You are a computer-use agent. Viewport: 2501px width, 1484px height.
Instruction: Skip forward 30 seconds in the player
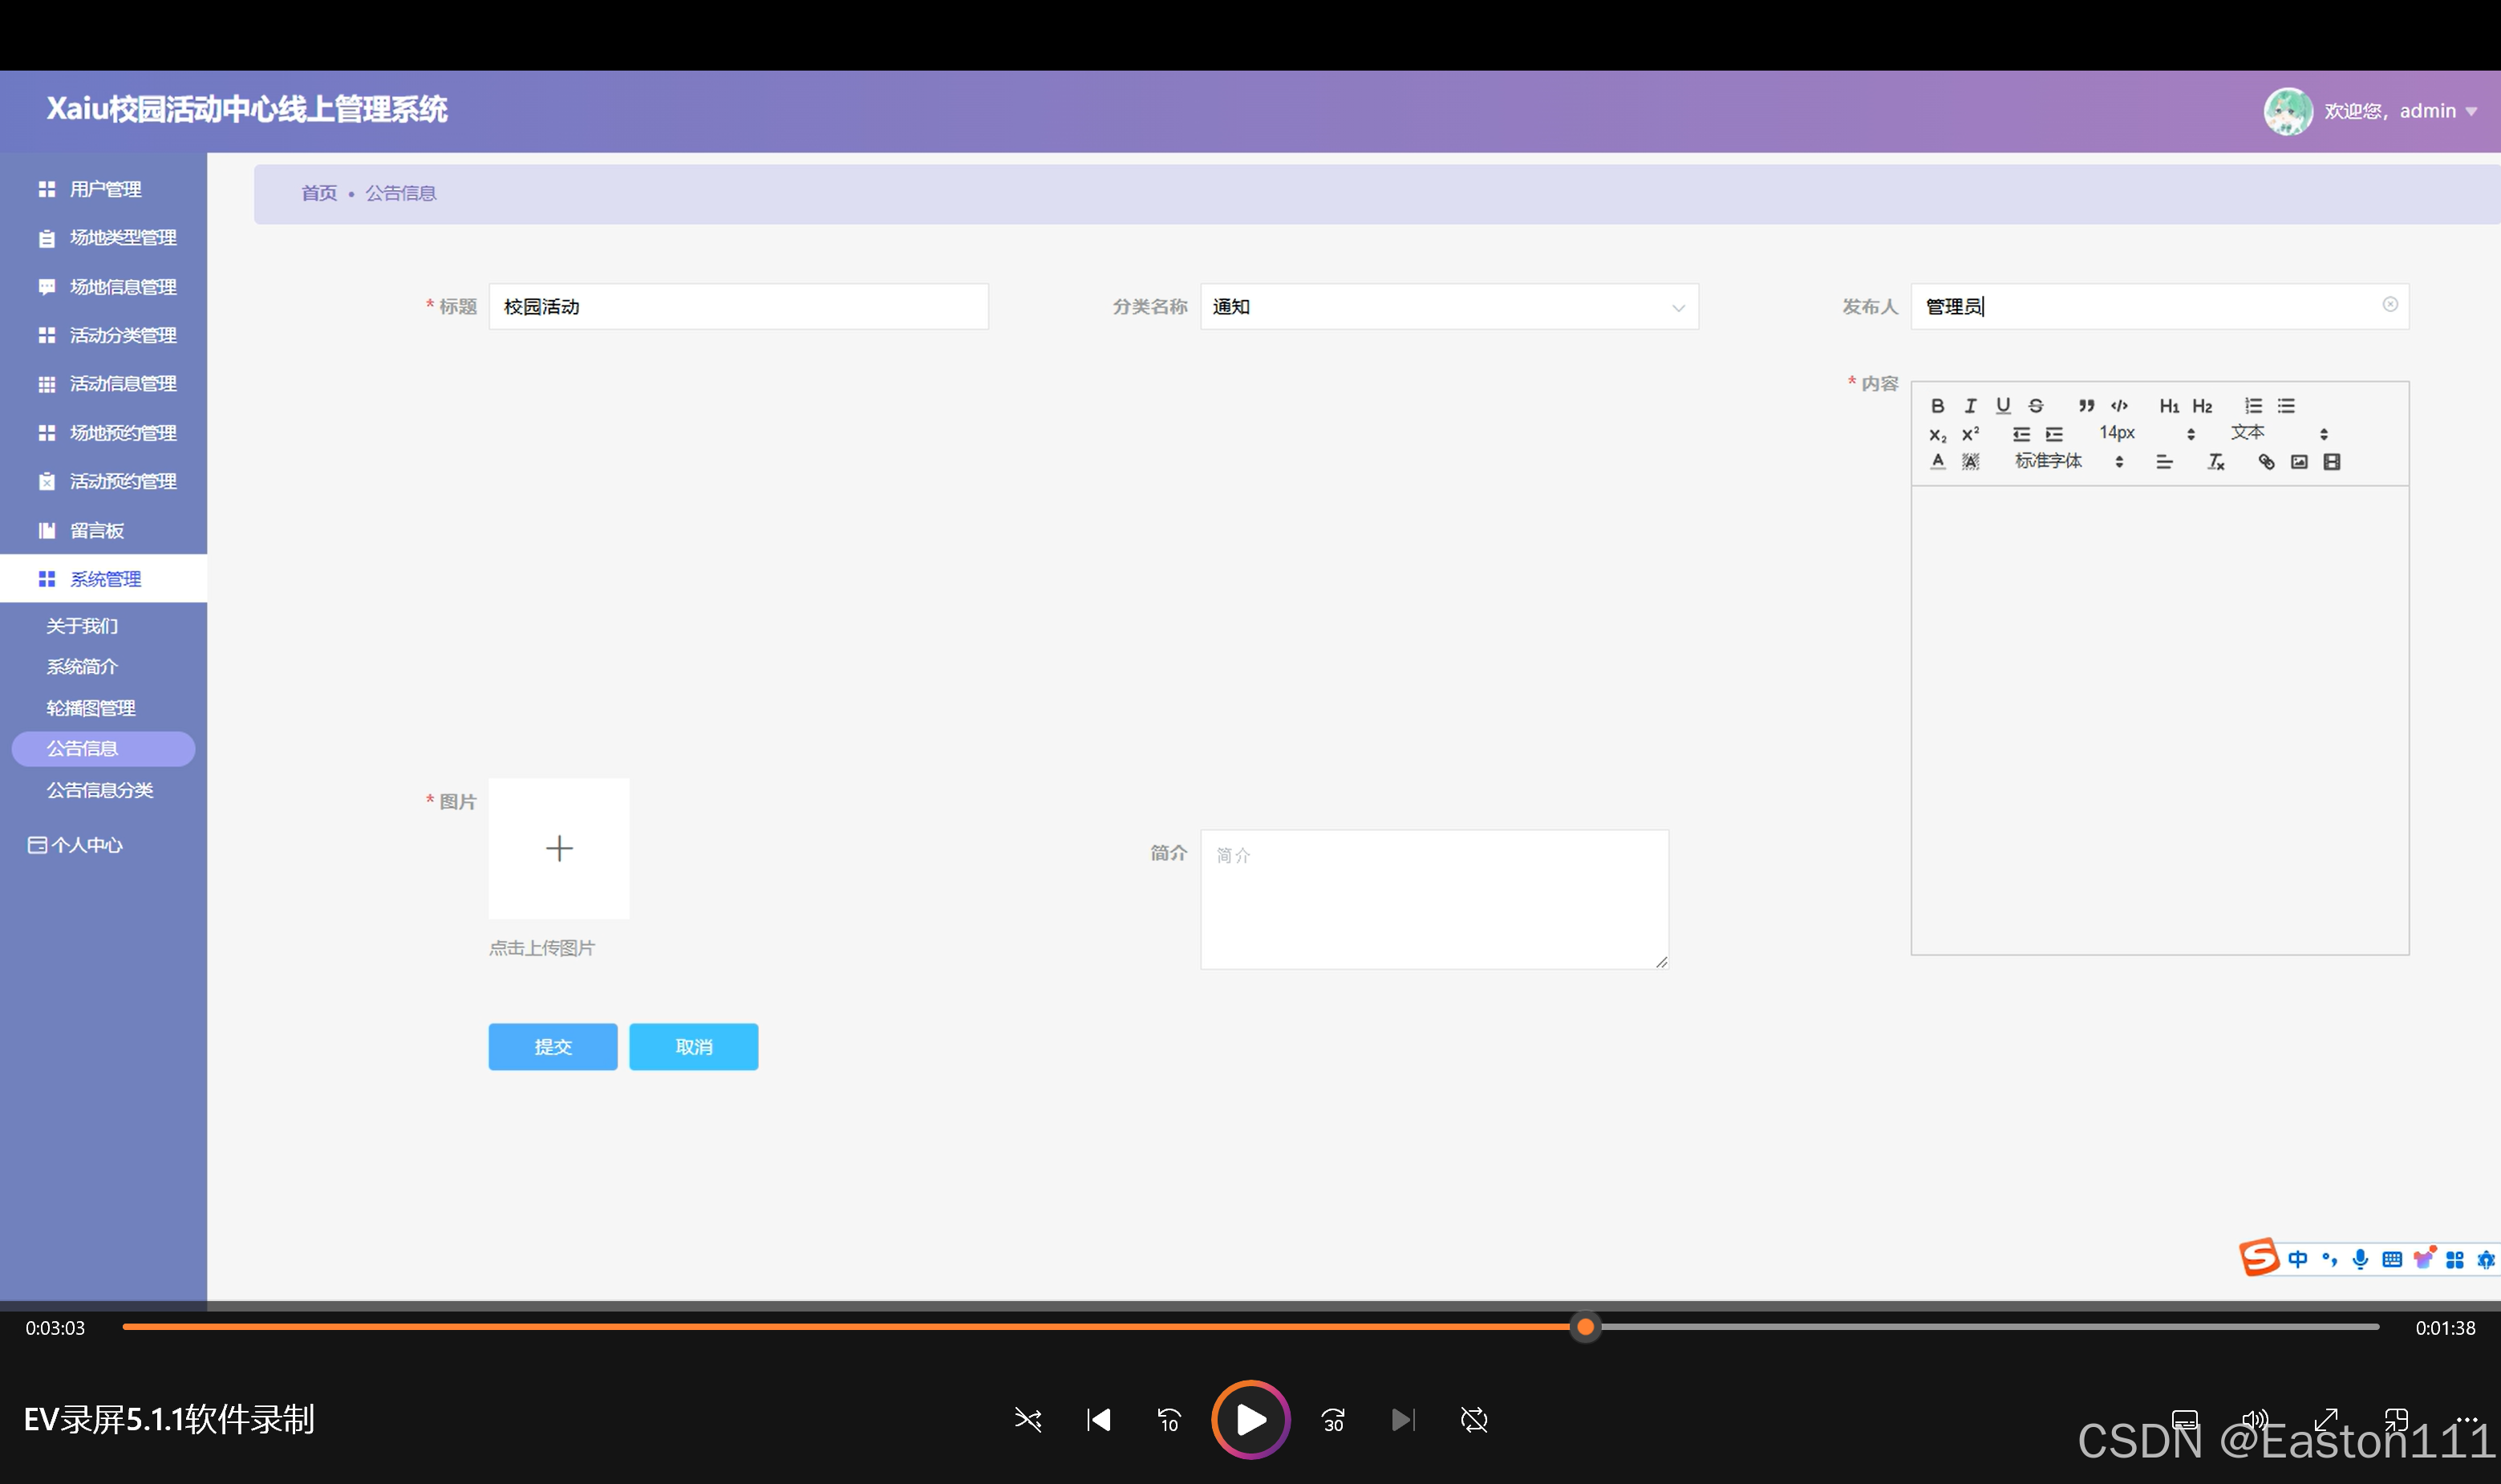[x=1333, y=1420]
